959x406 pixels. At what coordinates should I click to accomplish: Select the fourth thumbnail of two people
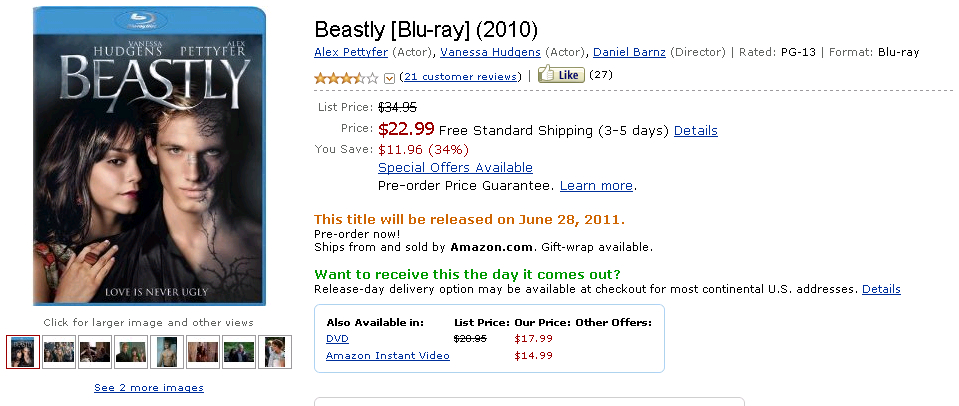click(131, 352)
